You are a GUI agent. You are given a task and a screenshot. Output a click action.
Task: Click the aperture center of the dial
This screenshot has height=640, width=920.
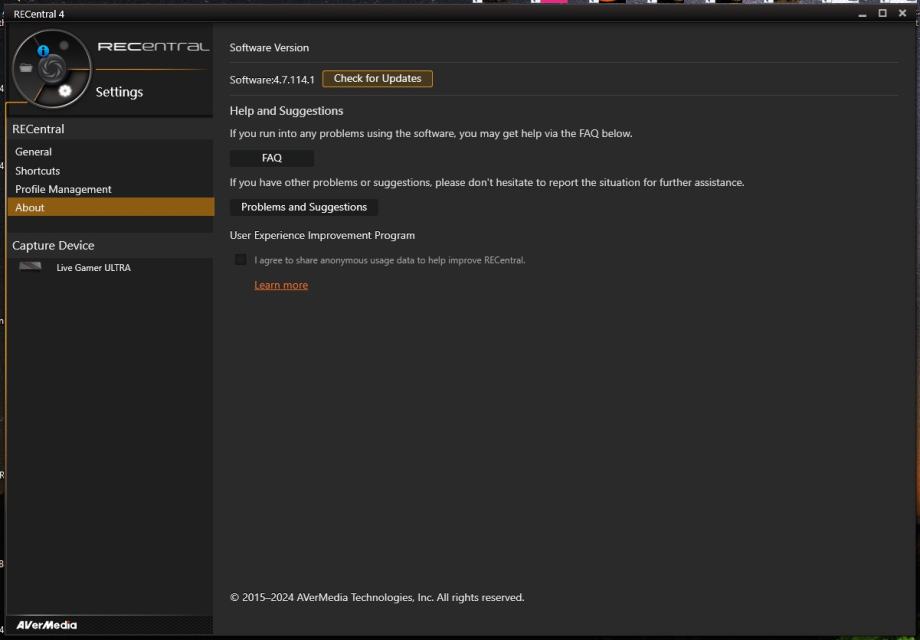click(x=52, y=68)
